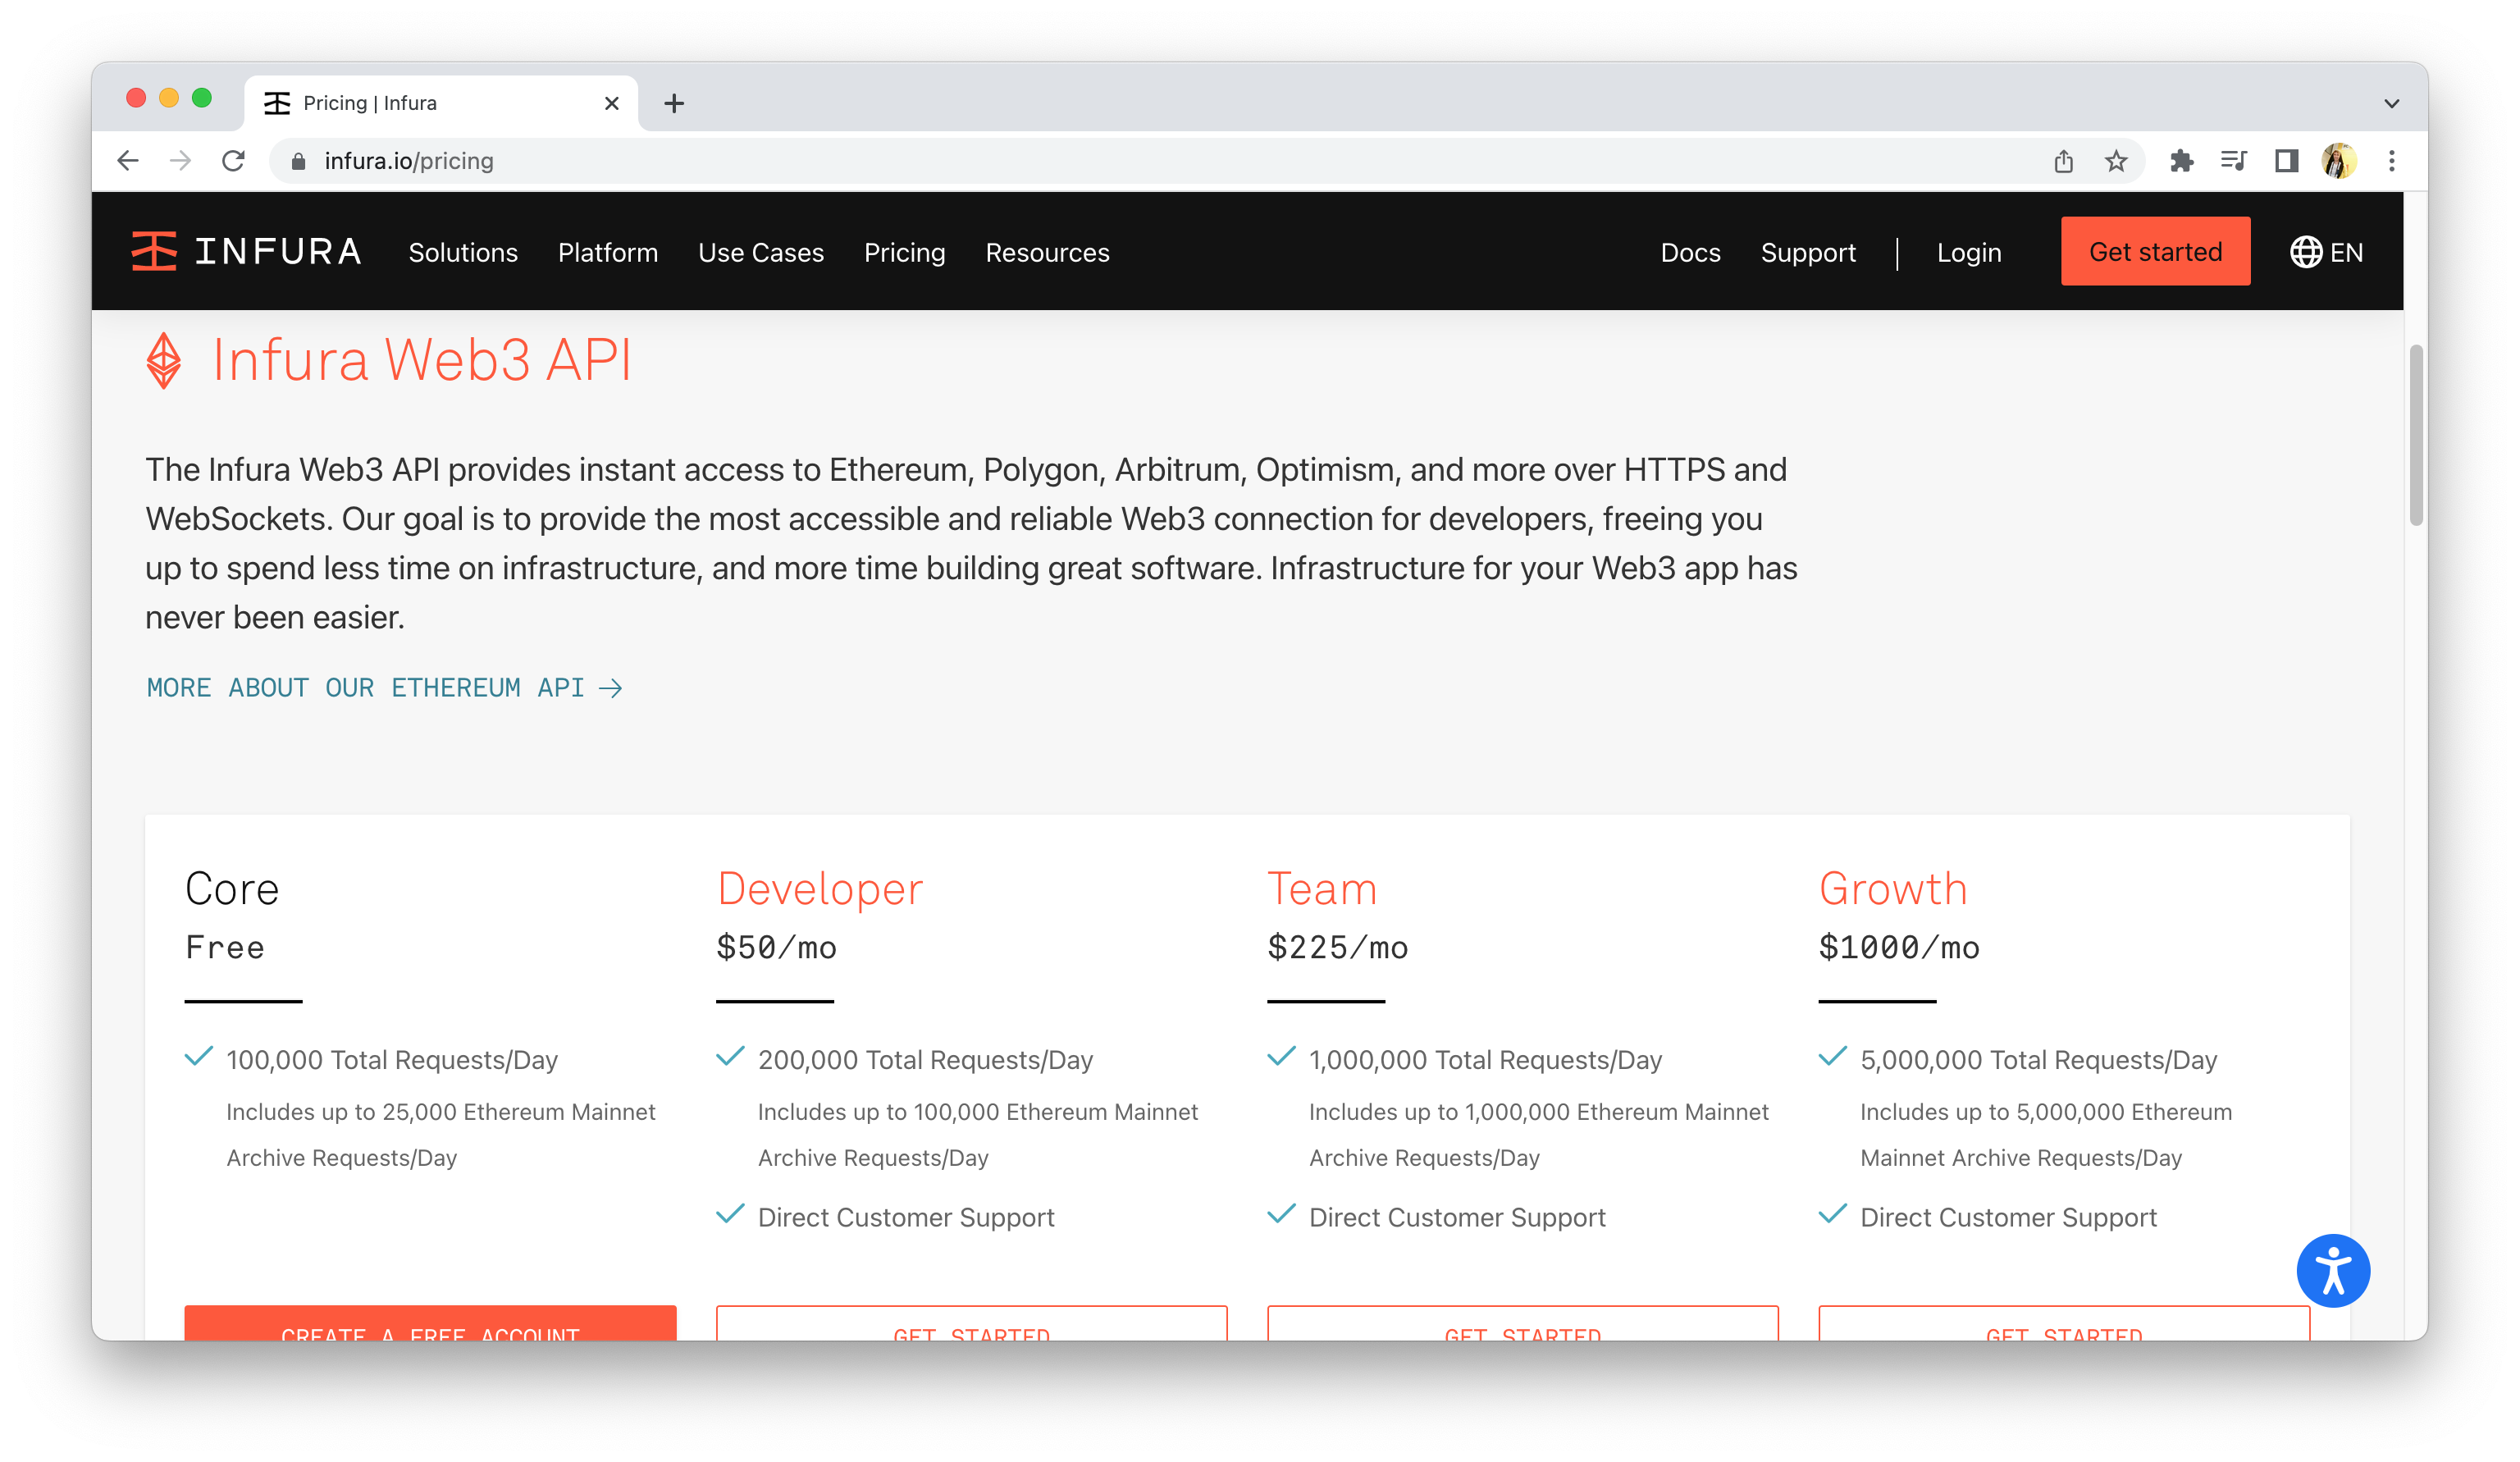2520x1462 pixels.
Task: Expand the tab search chevron
Action: pyautogui.click(x=2392, y=103)
